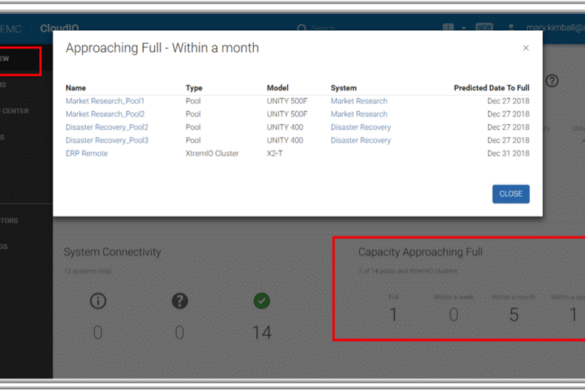Click the blue CLOSE button

511,194
